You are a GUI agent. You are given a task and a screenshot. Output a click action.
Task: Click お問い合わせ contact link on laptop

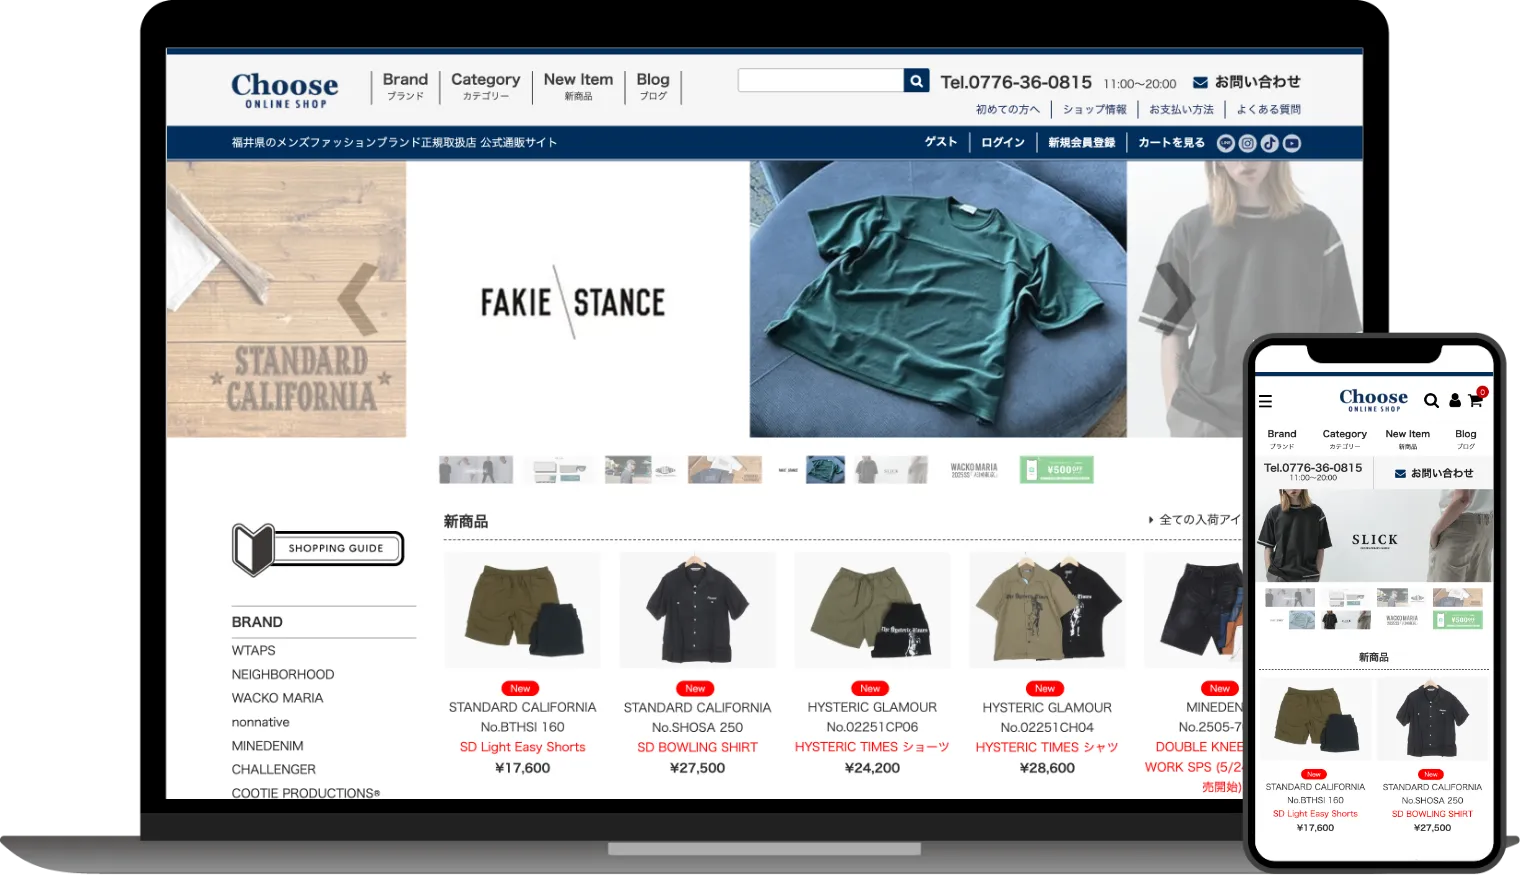[1257, 82]
